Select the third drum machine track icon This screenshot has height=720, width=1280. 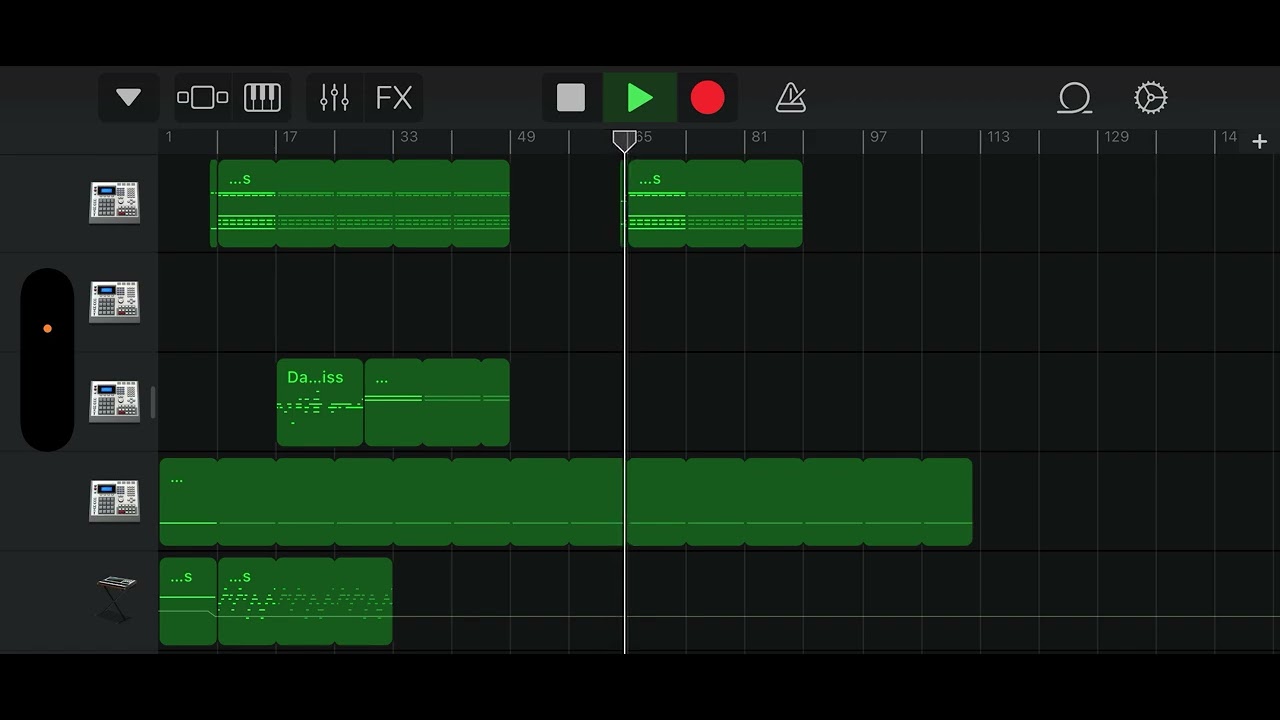114,401
